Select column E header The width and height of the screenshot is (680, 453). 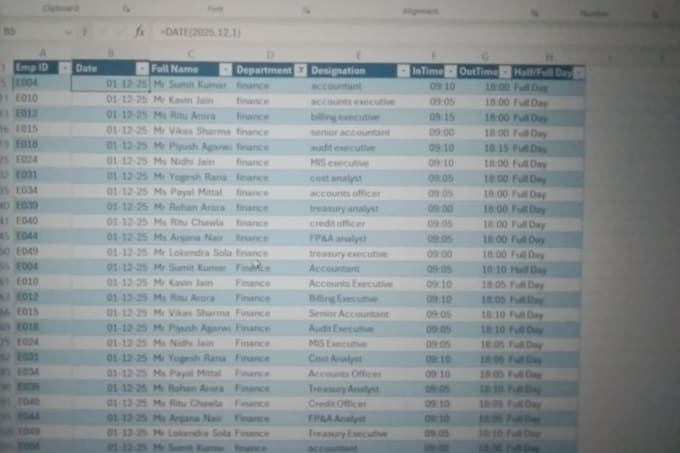[x=358, y=56]
